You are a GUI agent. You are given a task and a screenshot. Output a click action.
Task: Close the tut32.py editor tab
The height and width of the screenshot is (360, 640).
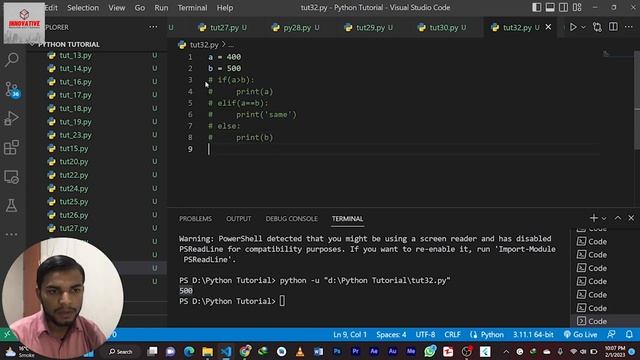point(549,27)
